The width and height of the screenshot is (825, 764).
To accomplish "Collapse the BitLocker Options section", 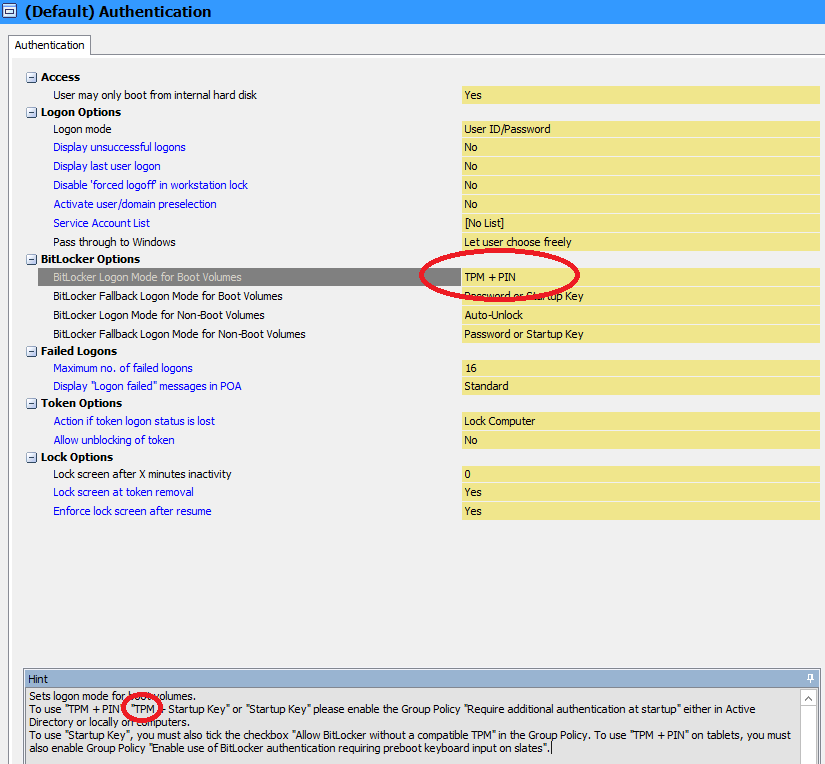I will point(32,259).
